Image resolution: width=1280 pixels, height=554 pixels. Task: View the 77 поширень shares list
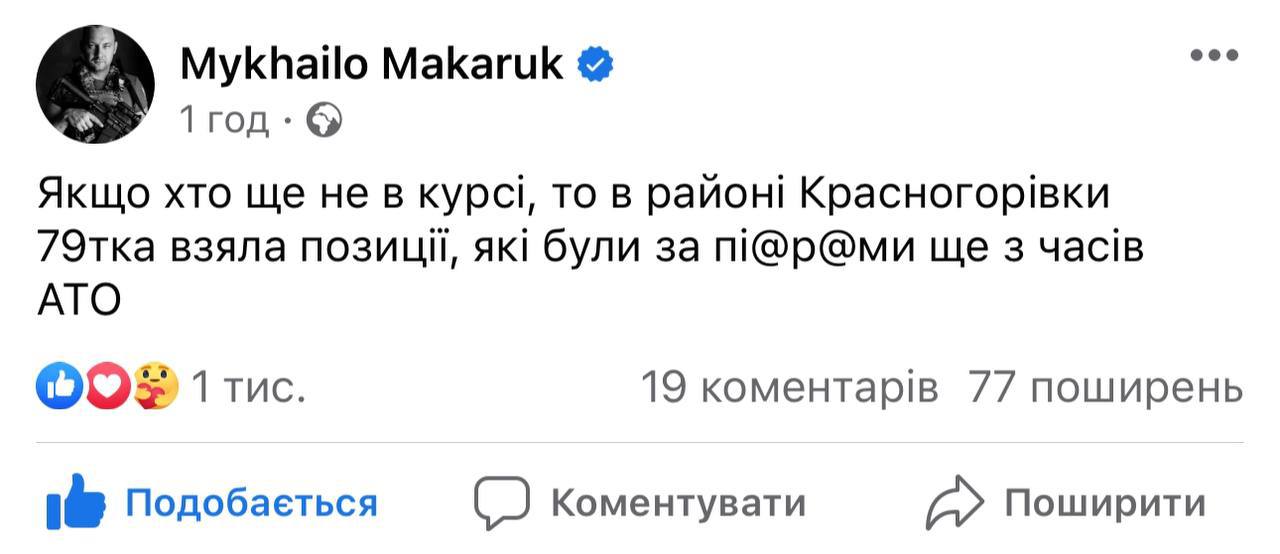click(x=1106, y=386)
